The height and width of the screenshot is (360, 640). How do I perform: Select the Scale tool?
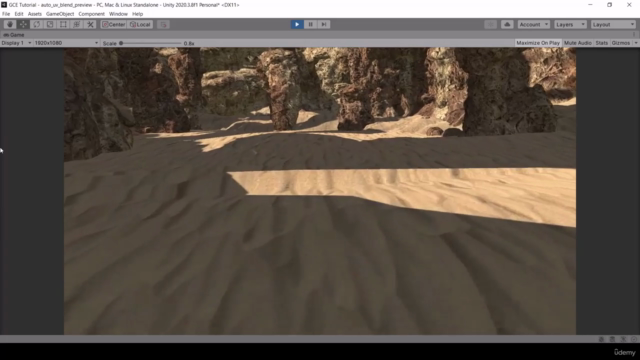[x=50, y=24]
